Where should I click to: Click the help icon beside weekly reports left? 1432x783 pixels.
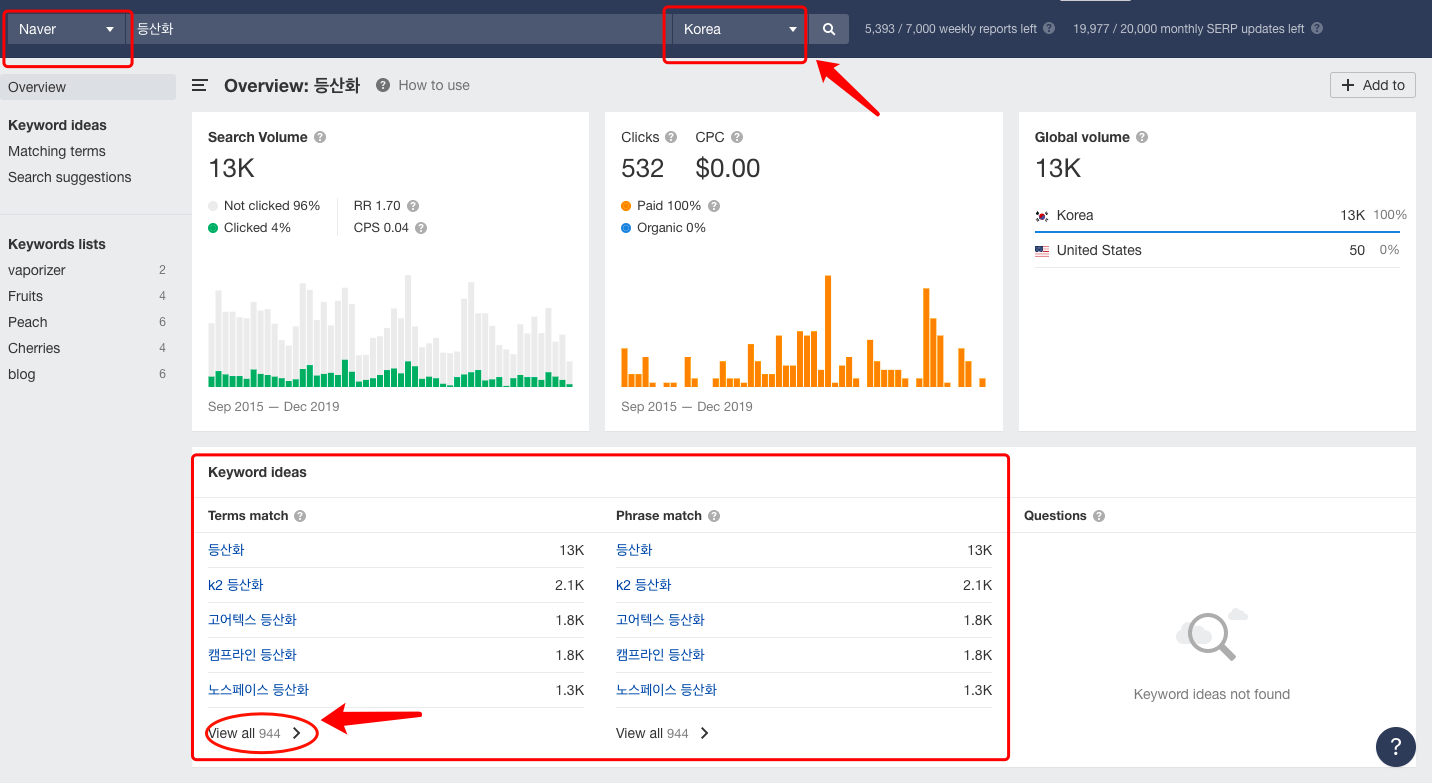pyautogui.click(x=1049, y=29)
